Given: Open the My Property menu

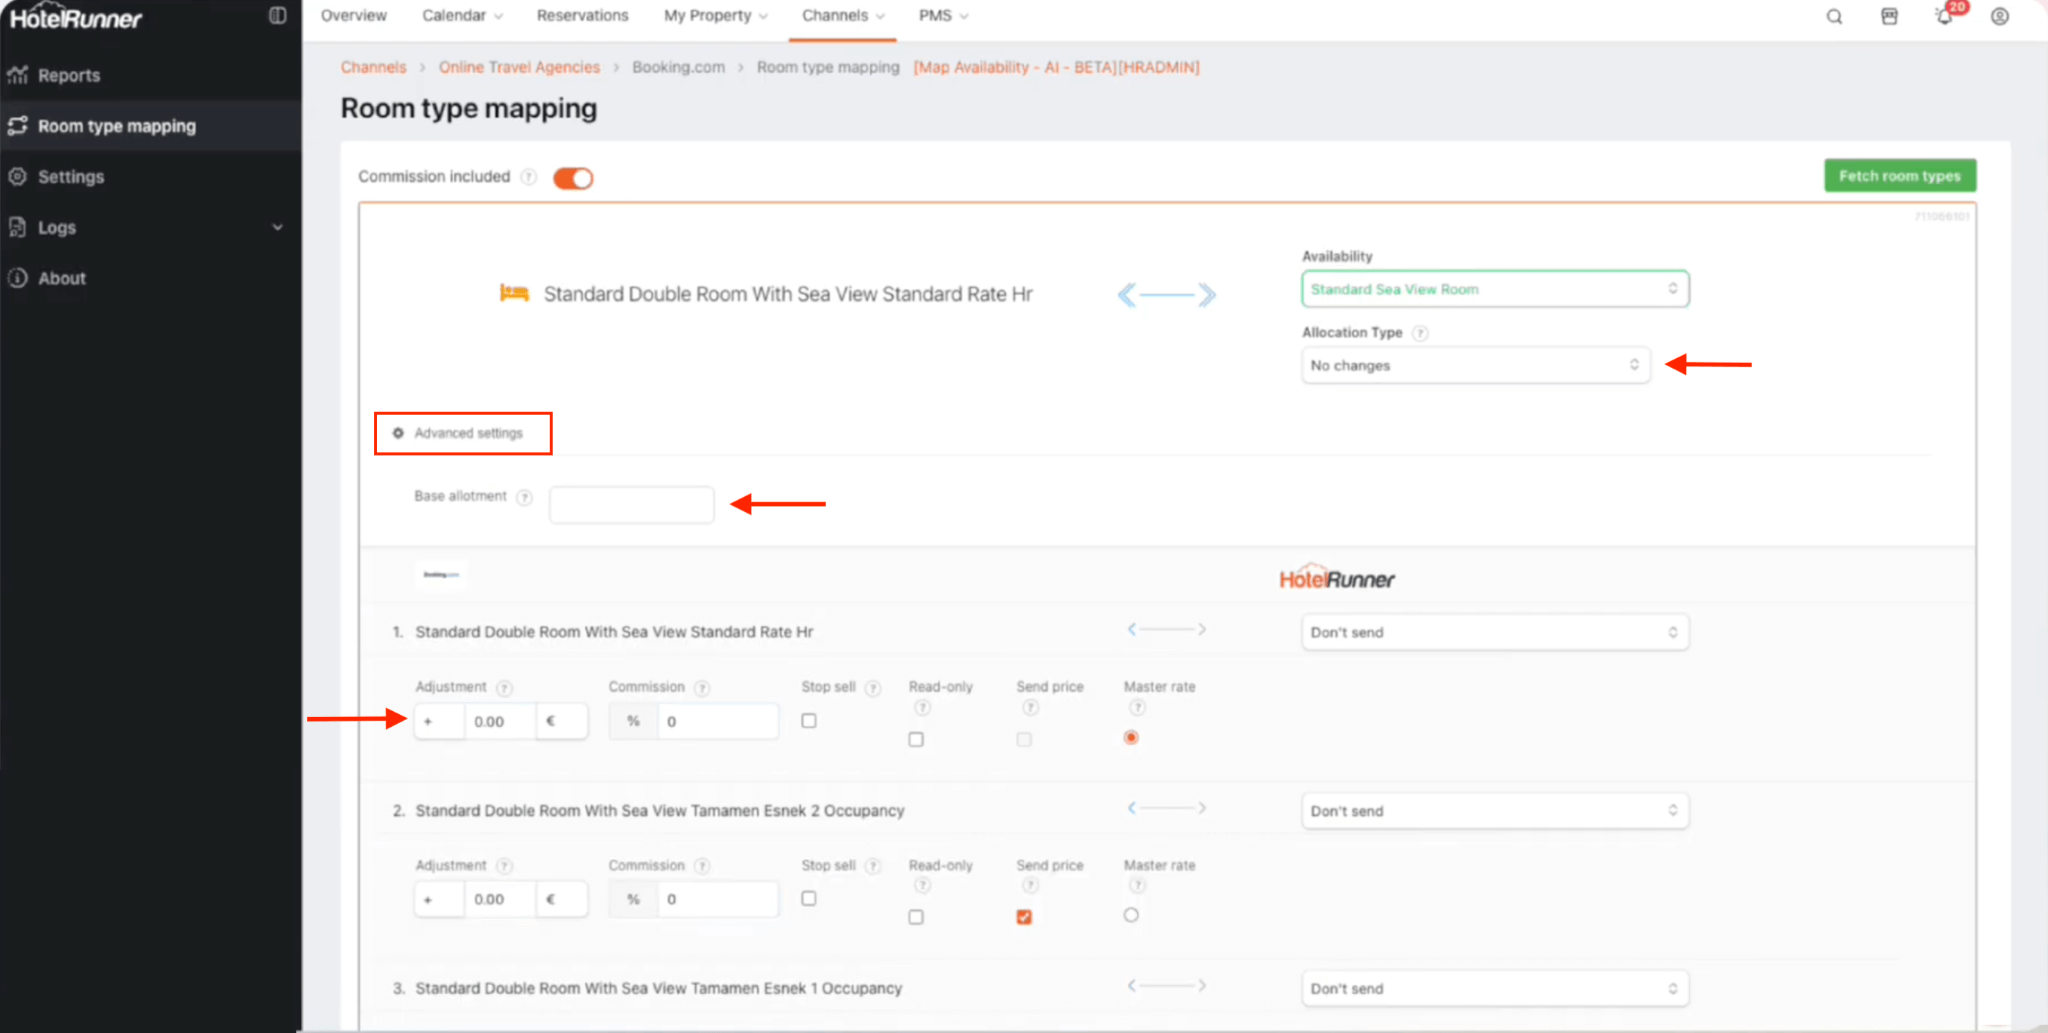Looking at the screenshot, I should click(715, 16).
